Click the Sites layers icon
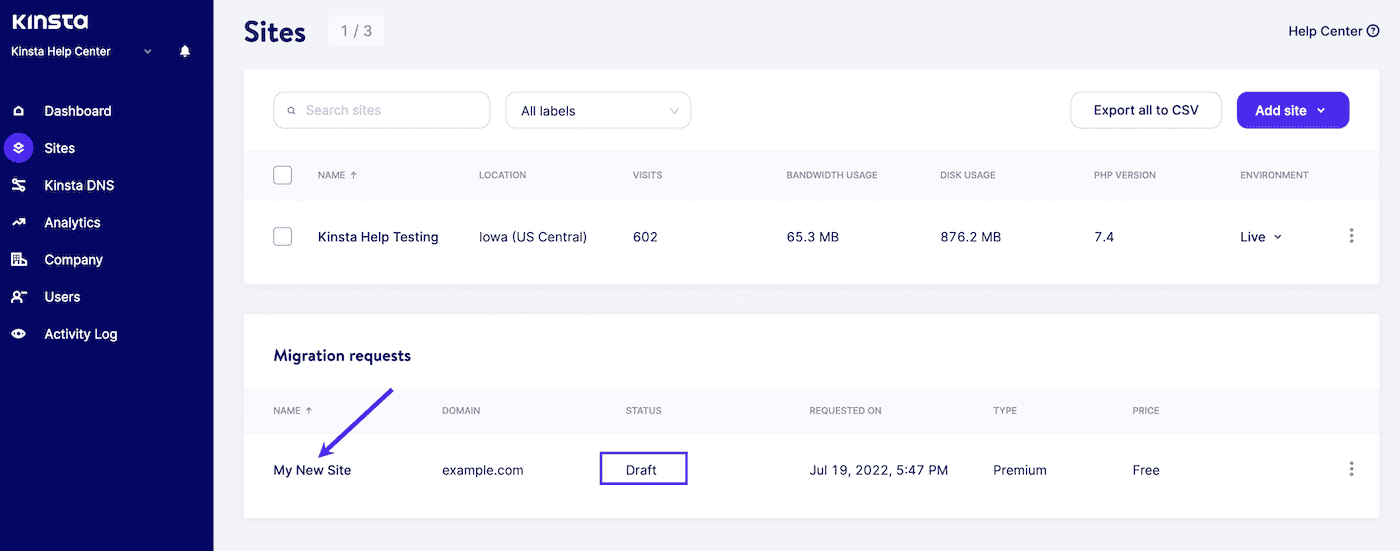Image resolution: width=1400 pixels, height=551 pixels. pos(19,148)
